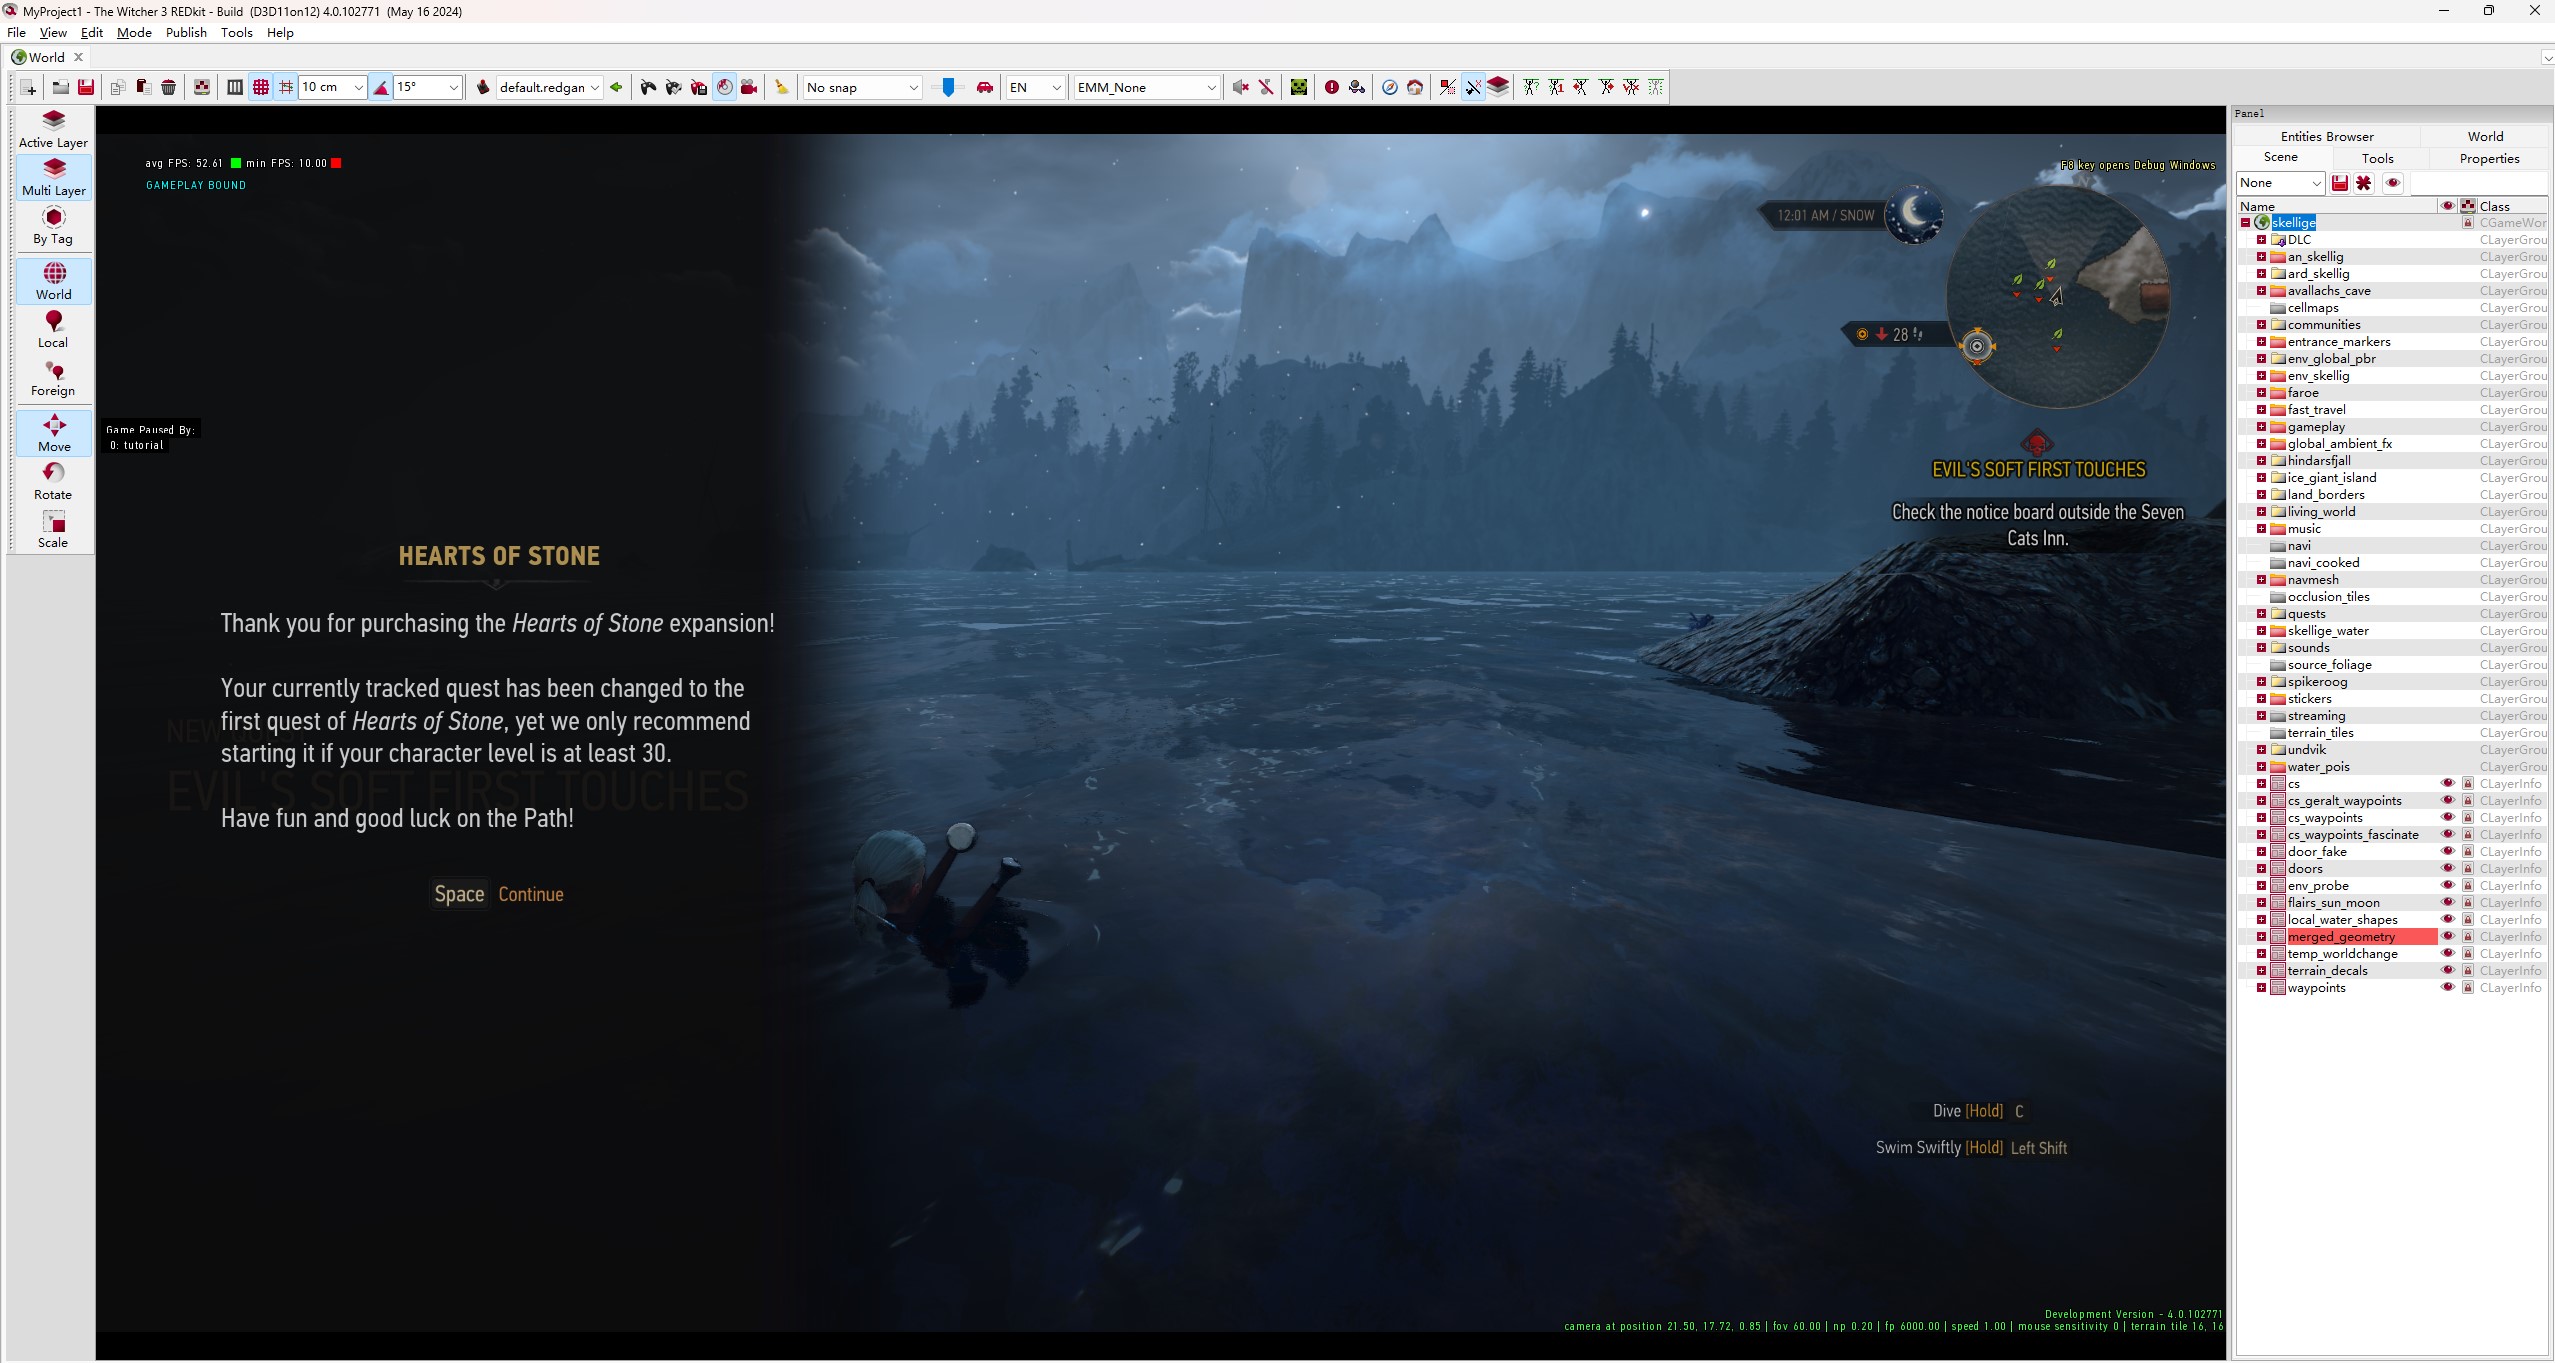Select the navmesh layer group in tree

2313,579
